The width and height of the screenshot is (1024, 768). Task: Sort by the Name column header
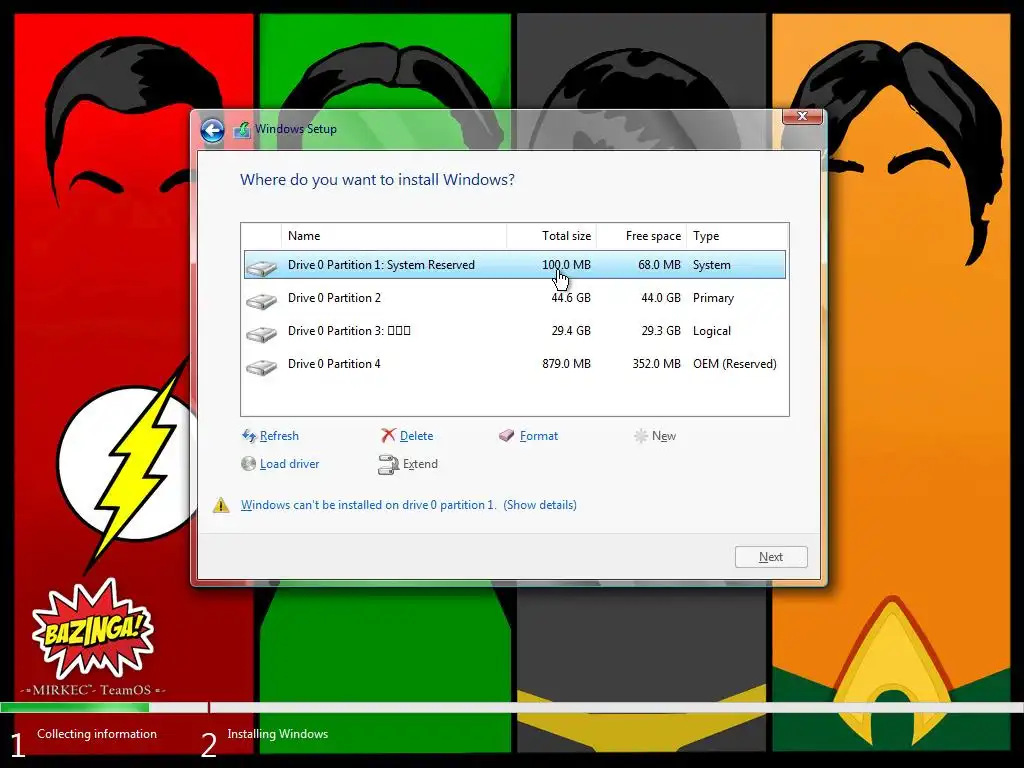point(393,236)
